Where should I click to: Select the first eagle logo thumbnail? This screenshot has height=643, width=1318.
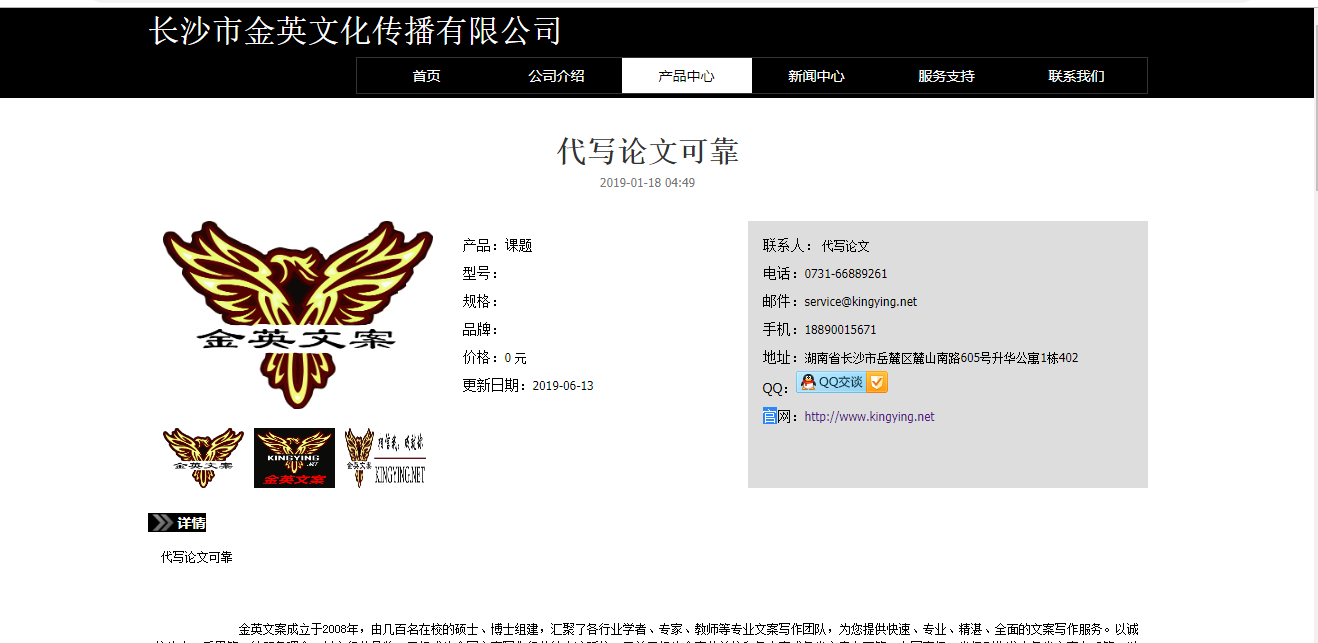pos(203,458)
